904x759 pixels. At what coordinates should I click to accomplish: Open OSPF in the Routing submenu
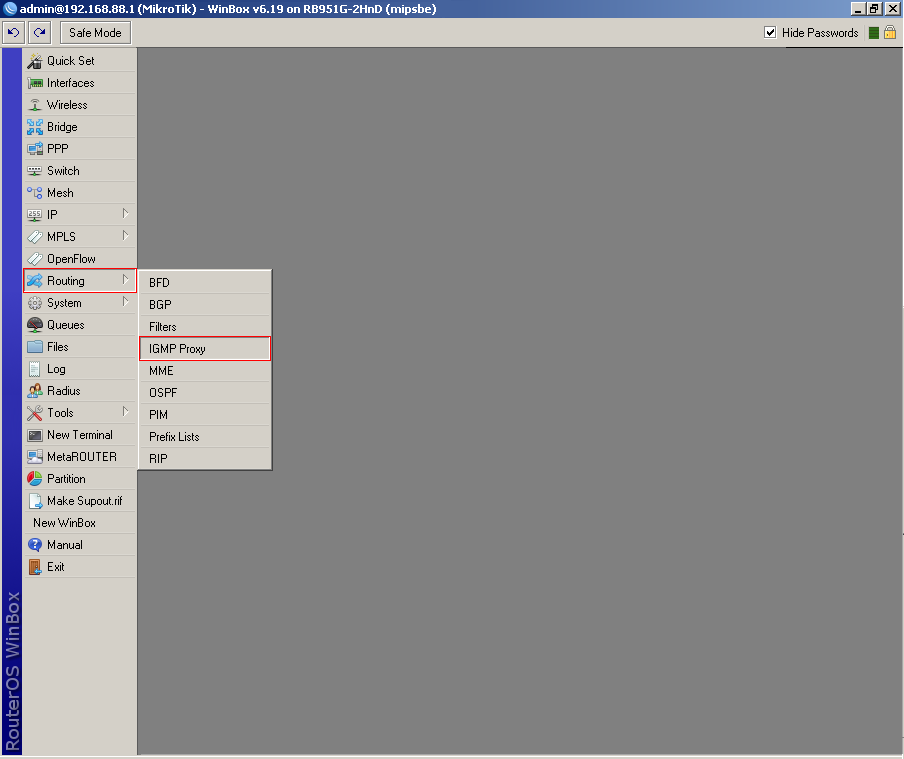(205, 393)
